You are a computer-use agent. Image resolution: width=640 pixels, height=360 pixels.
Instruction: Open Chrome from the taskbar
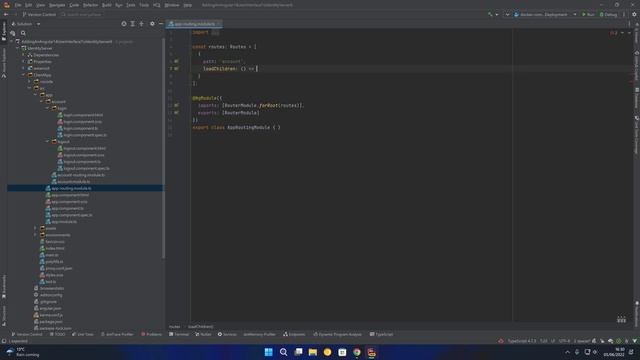pyautogui.click(x=357, y=352)
